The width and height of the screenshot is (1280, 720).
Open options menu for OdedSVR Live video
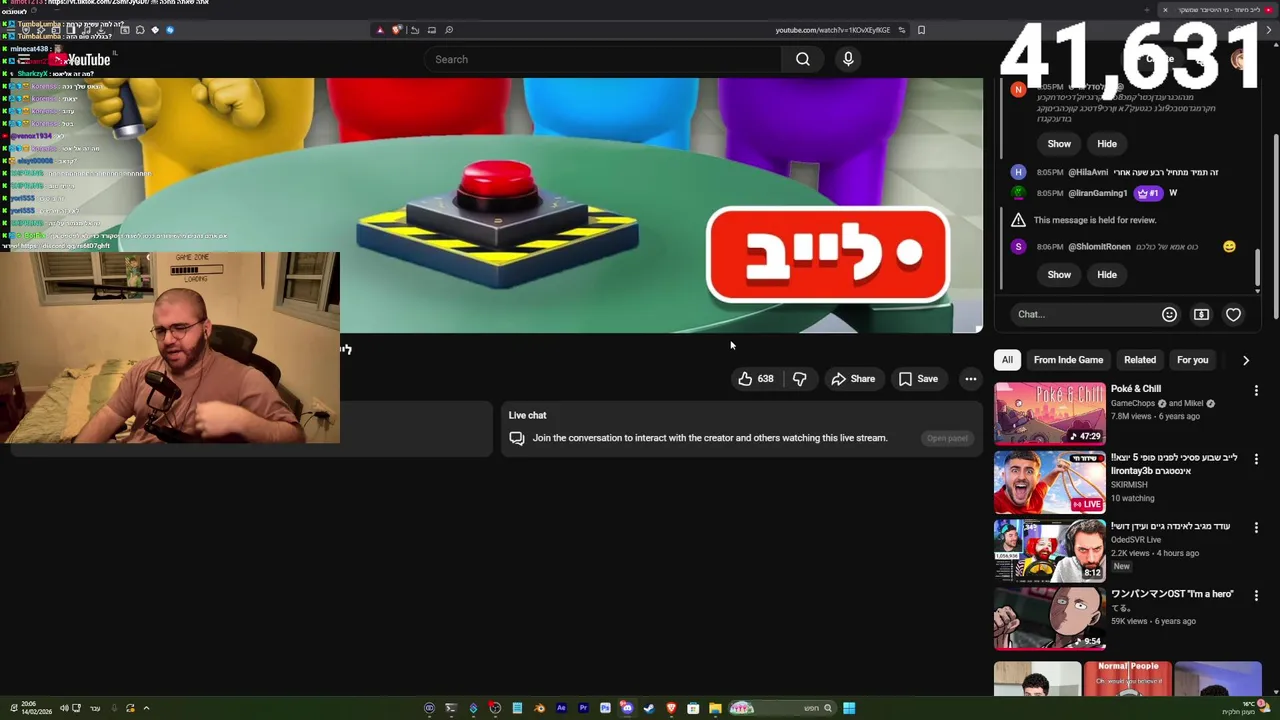1256,527
